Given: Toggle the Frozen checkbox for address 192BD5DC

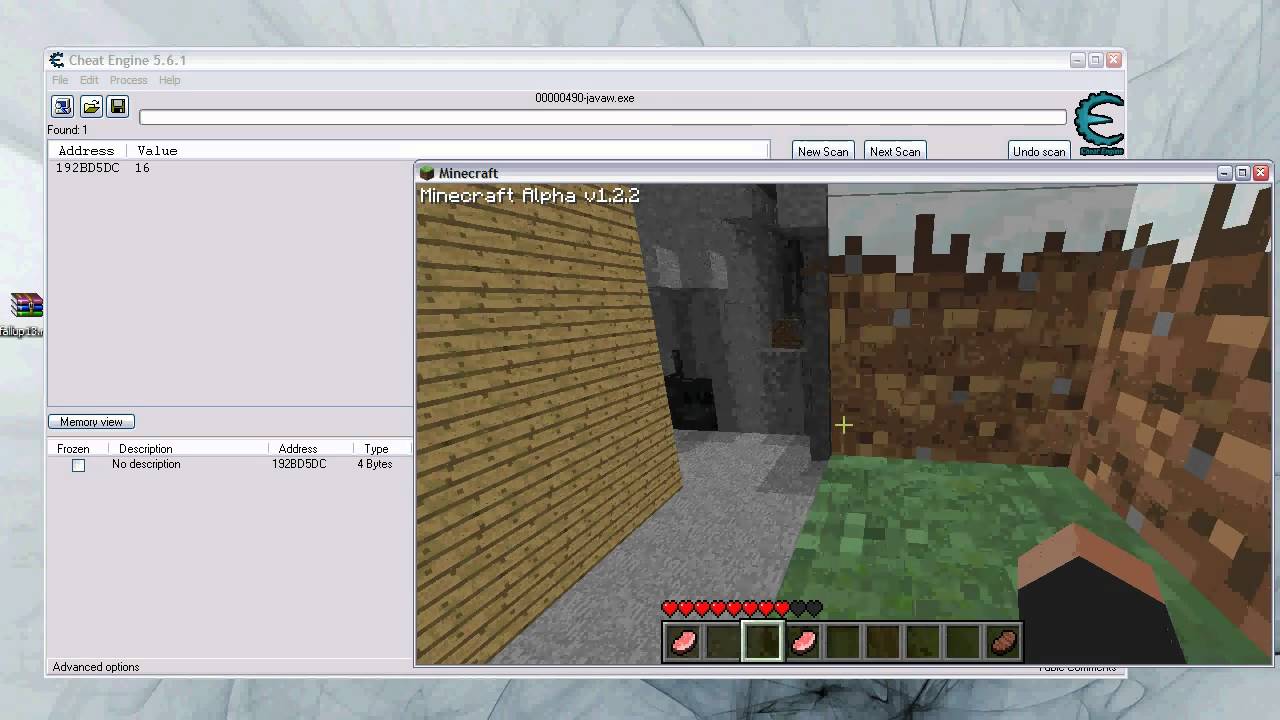Looking at the screenshot, I should click(78, 465).
